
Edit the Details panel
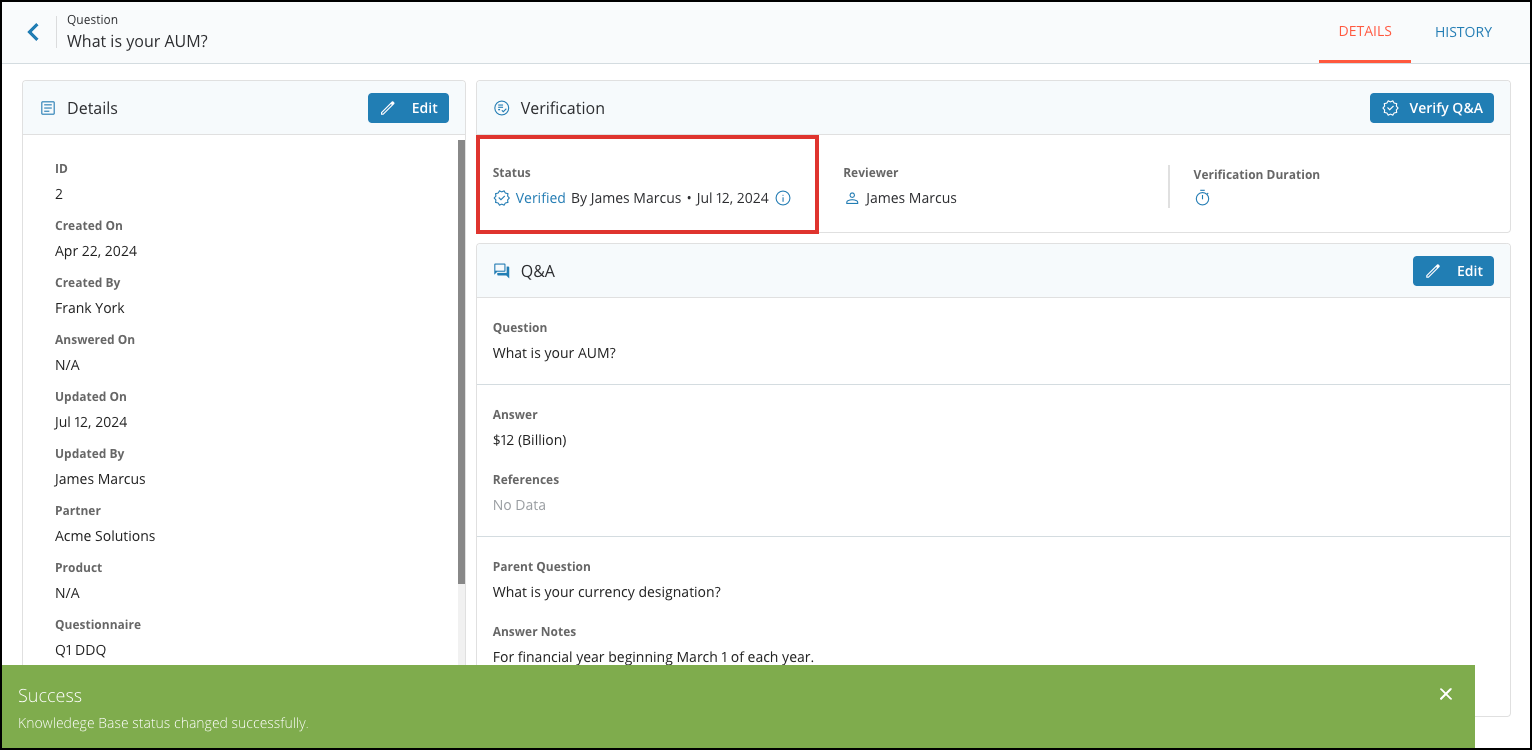(408, 108)
